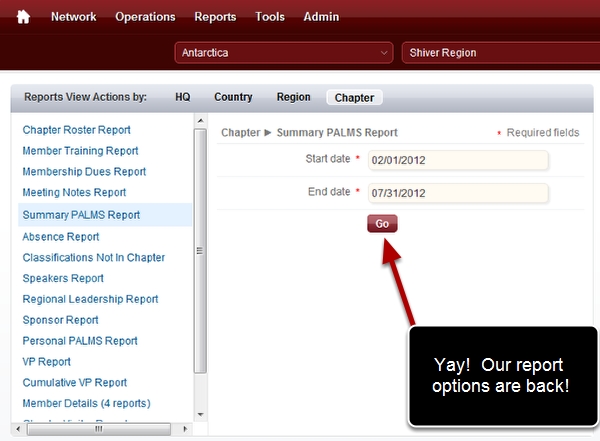Open the Admin menu
600x441 pixels.
click(321, 17)
